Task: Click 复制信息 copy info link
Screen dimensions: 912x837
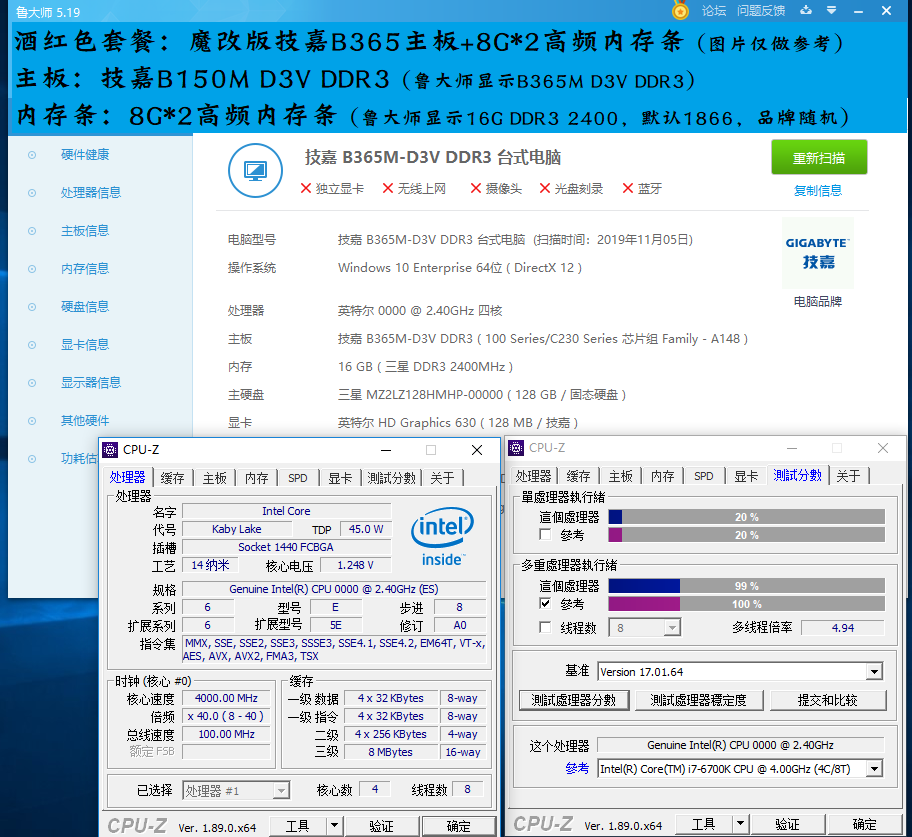Action: pyautogui.click(x=818, y=191)
